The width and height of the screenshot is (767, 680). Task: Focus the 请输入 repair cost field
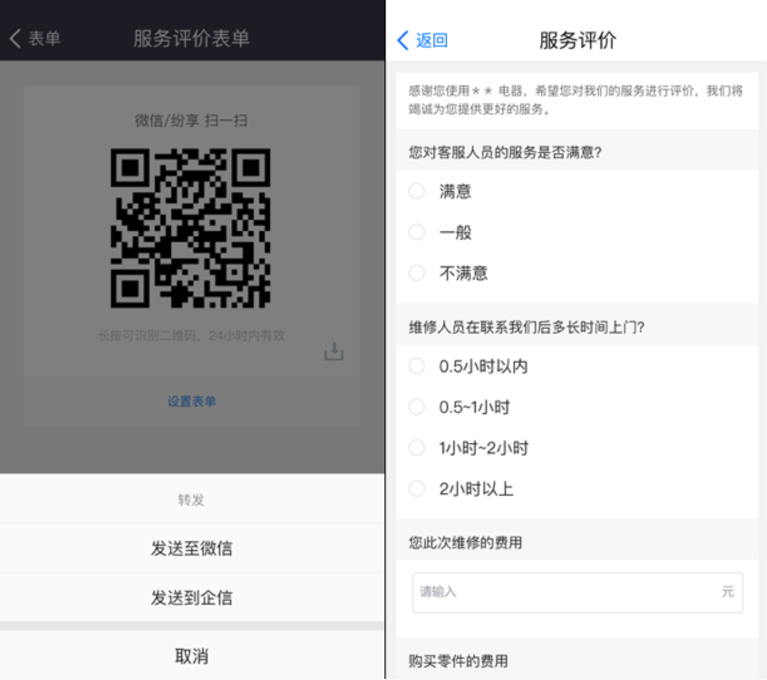(x=577, y=592)
